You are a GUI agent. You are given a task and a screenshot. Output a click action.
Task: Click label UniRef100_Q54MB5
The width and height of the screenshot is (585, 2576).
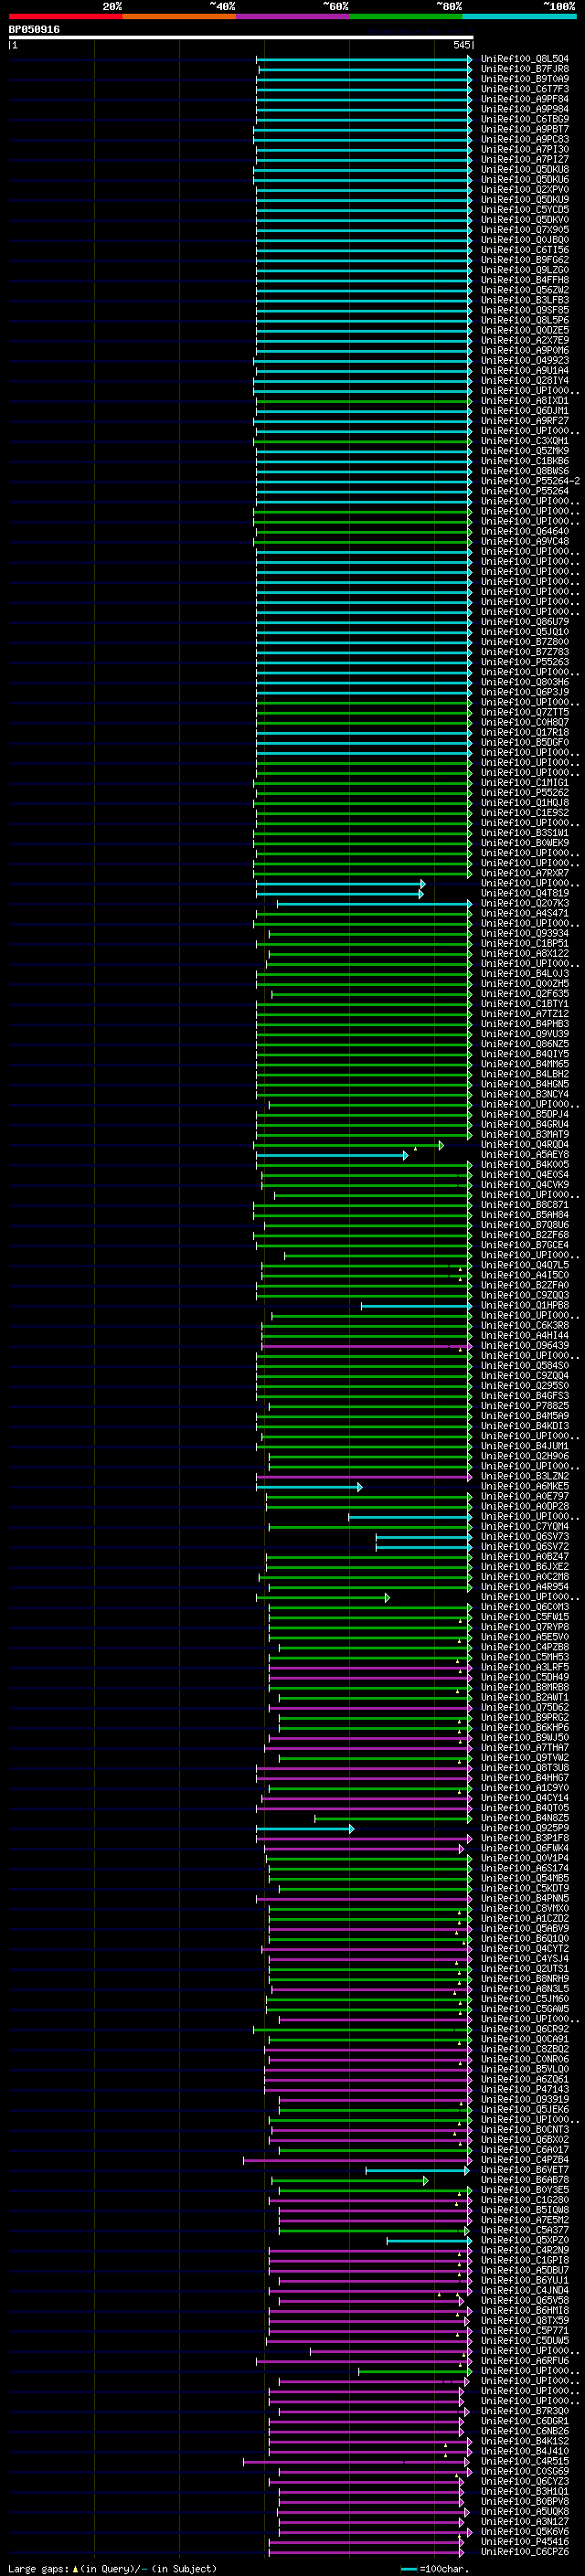[524, 1879]
